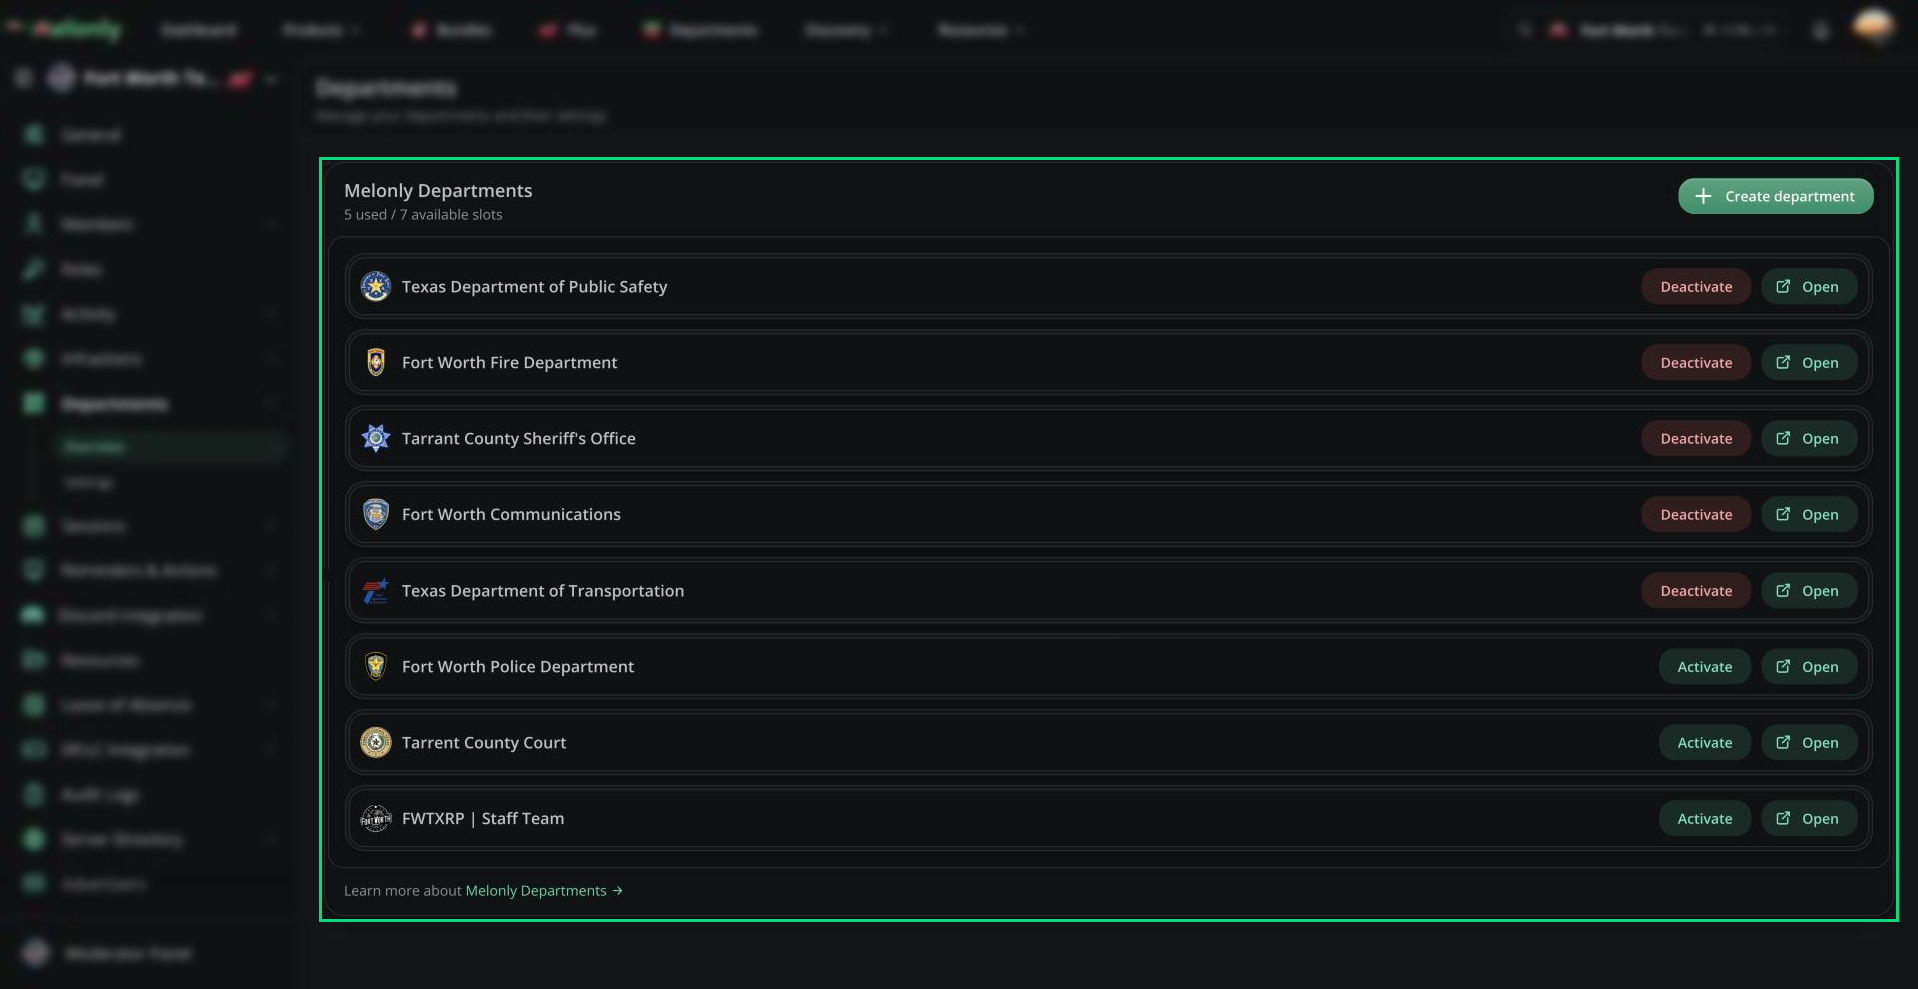1918x989 pixels.
Task: Click the Fort Worth Fire Department shield icon
Action: (376, 363)
